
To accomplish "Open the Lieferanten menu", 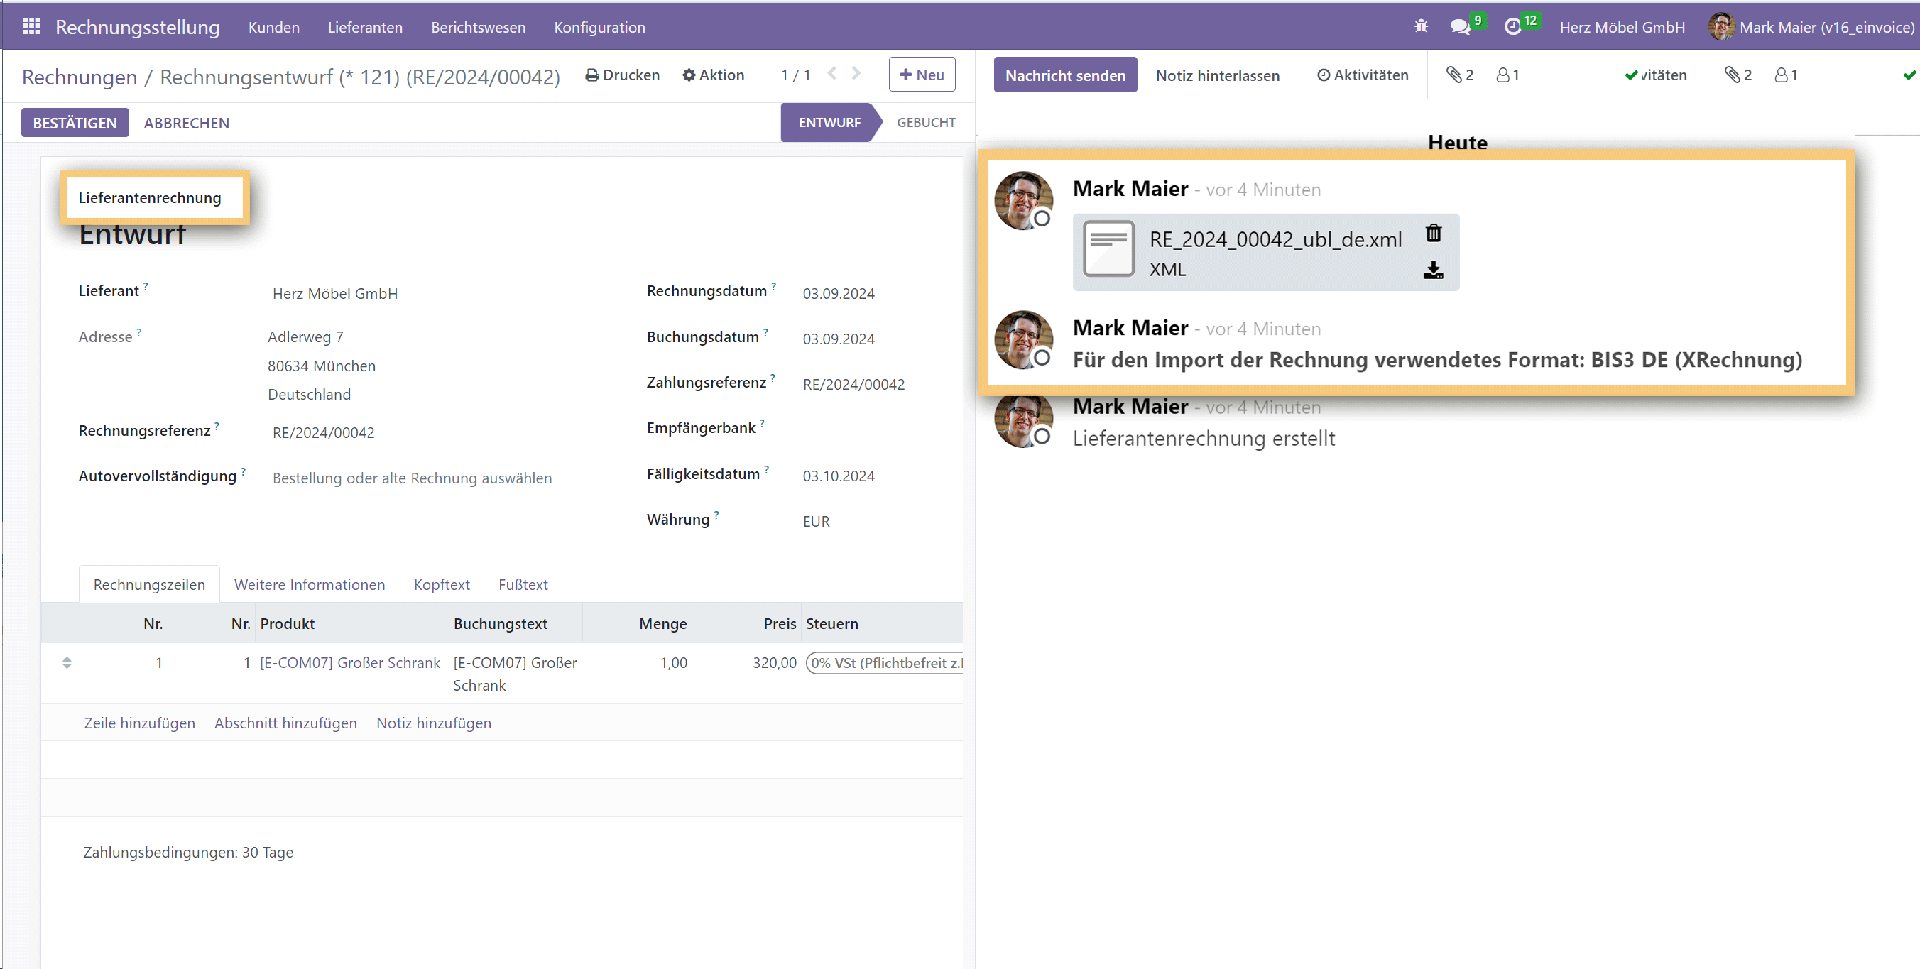I will pos(365,28).
